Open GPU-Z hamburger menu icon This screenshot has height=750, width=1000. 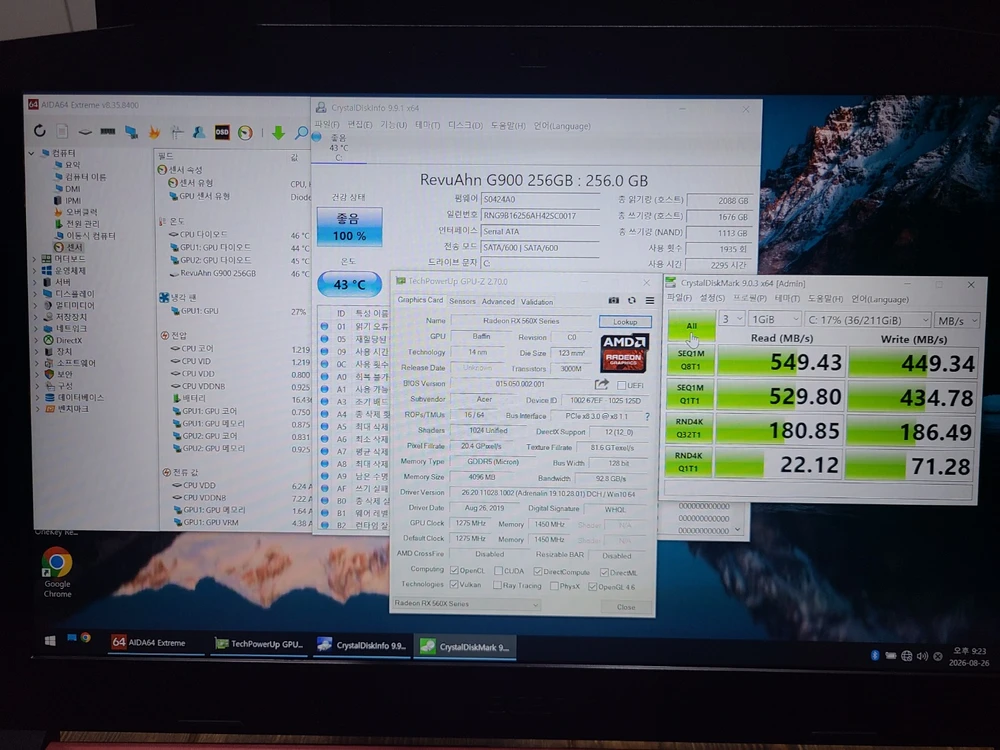point(650,300)
